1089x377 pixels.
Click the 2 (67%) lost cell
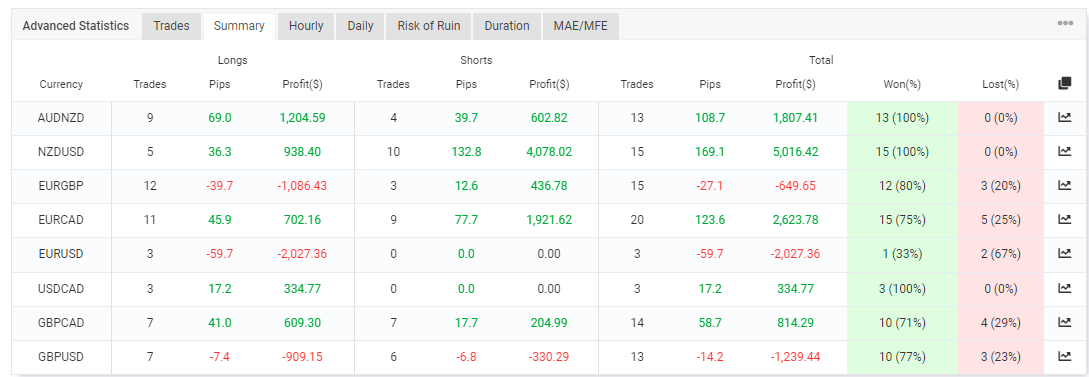coord(1001,254)
